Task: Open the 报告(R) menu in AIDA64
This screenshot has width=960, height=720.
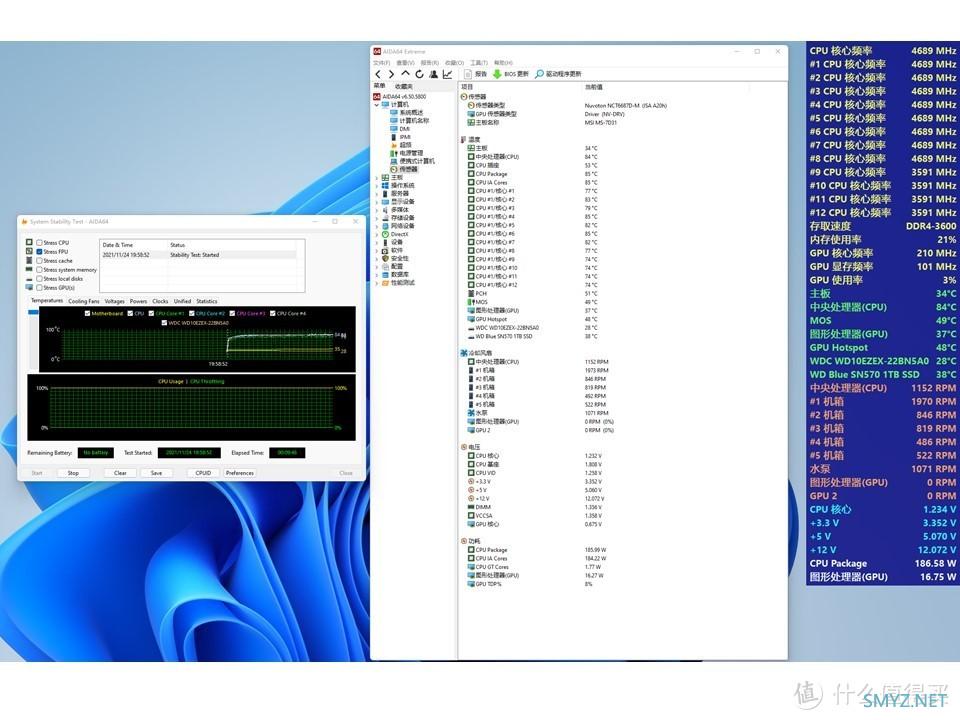Action: (x=430, y=63)
